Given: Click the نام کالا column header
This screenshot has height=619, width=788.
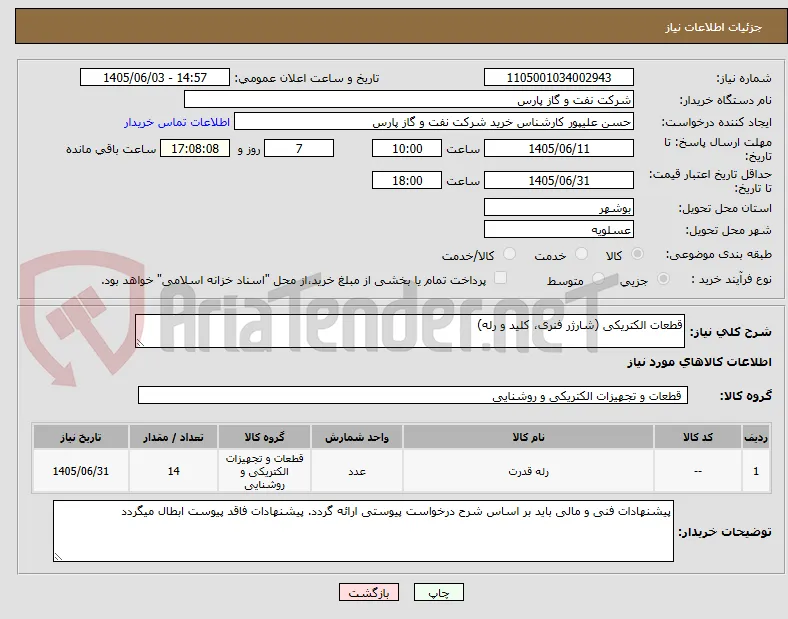Looking at the screenshot, I should (x=528, y=437).
